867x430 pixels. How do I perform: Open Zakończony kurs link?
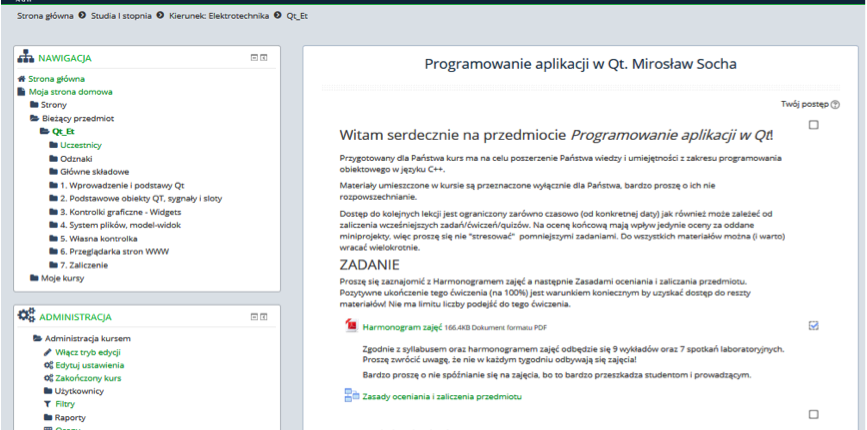tap(88, 379)
